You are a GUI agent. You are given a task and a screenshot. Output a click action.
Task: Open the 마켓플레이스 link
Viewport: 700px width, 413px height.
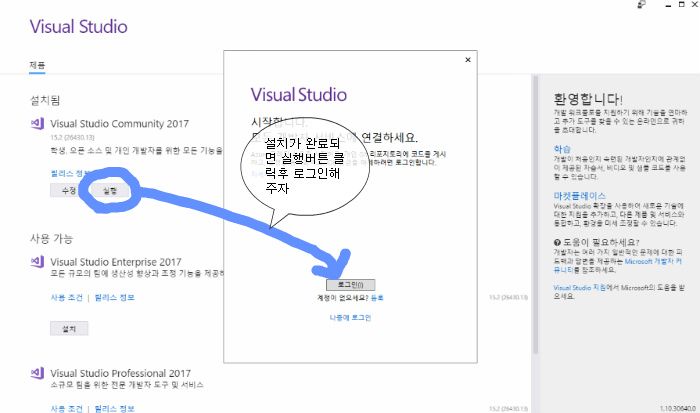[579, 196]
